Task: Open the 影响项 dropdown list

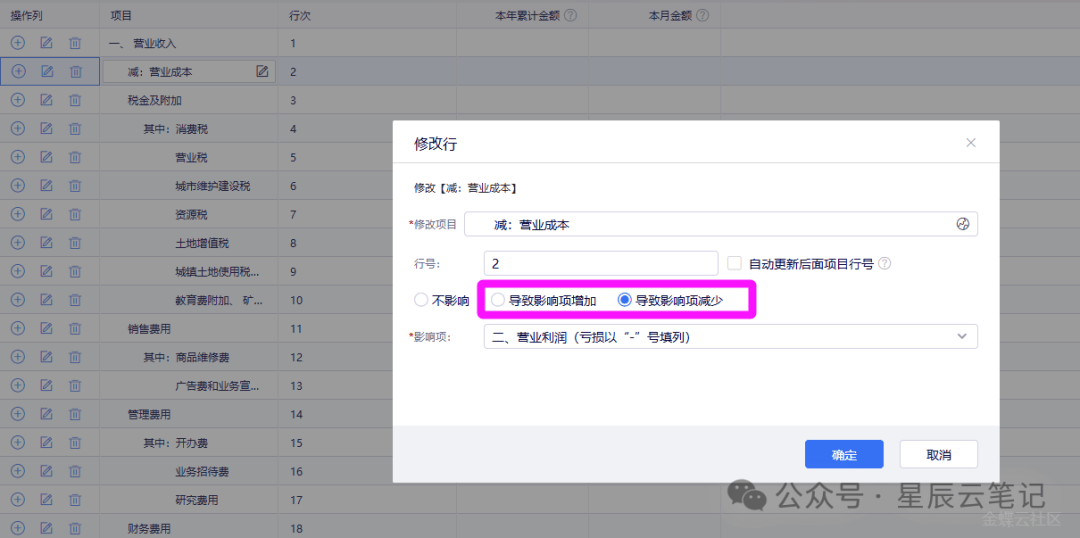Action: tap(730, 337)
